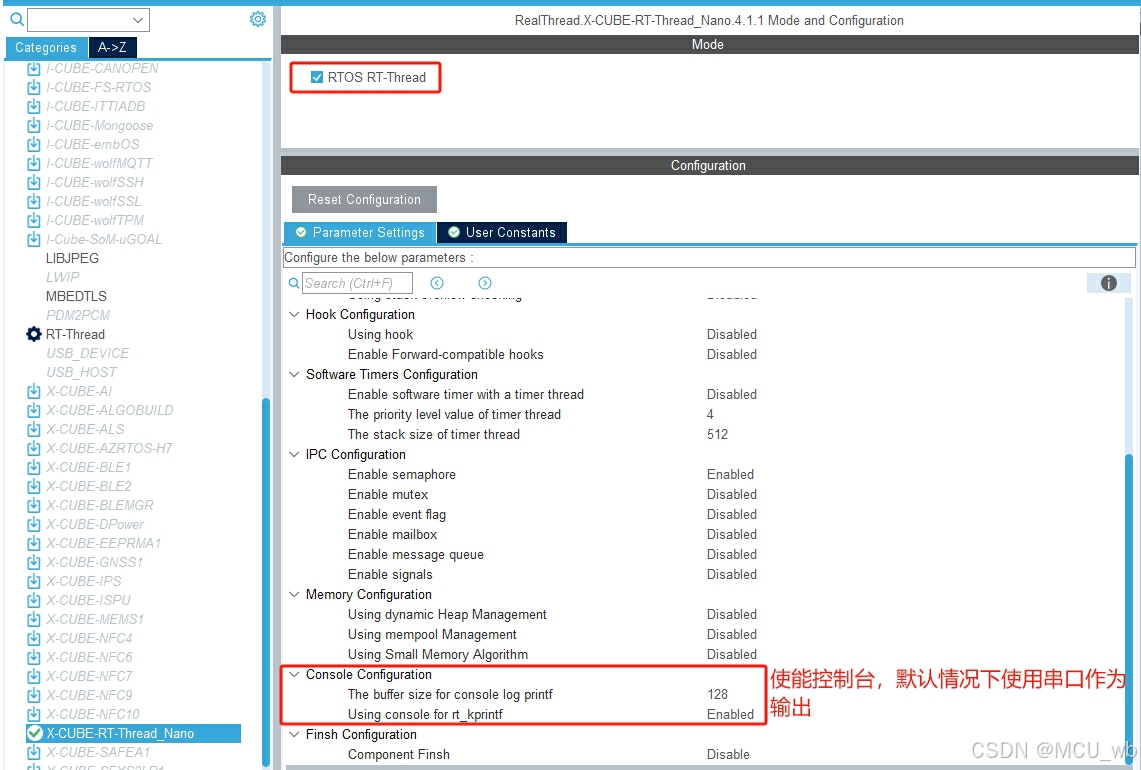1141x770 pixels.
Task: Collapse the Hook Configuration section
Action: [294, 314]
